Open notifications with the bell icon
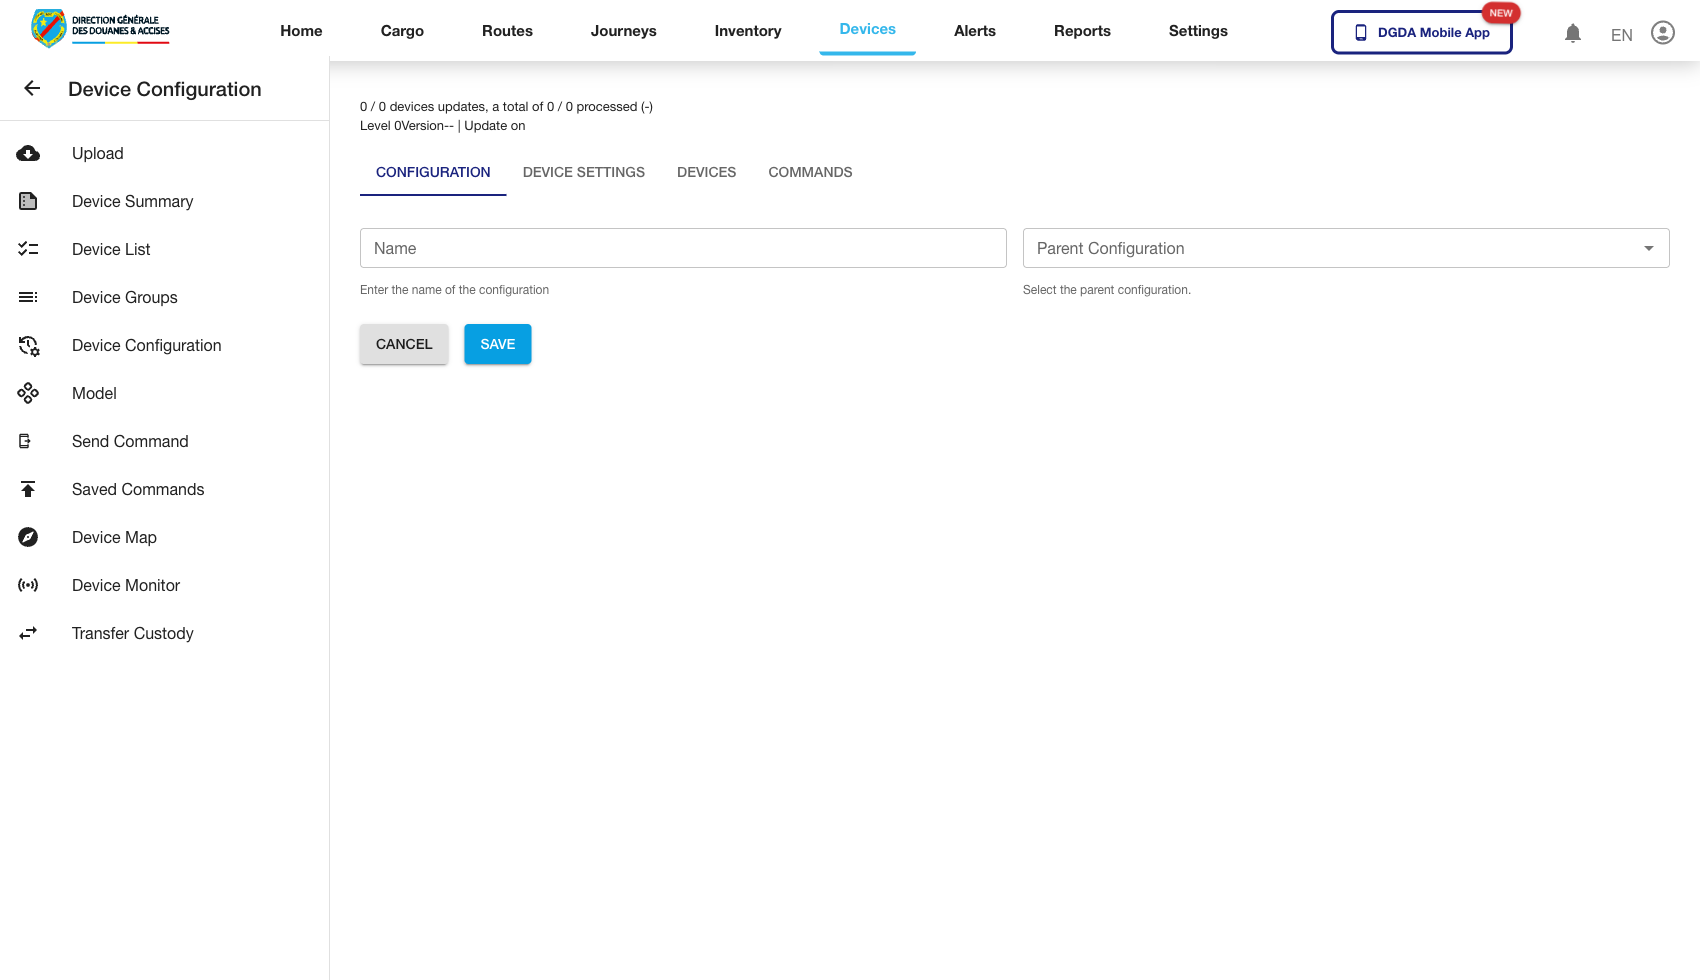The height and width of the screenshot is (980, 1700). tap(1572, 32)
